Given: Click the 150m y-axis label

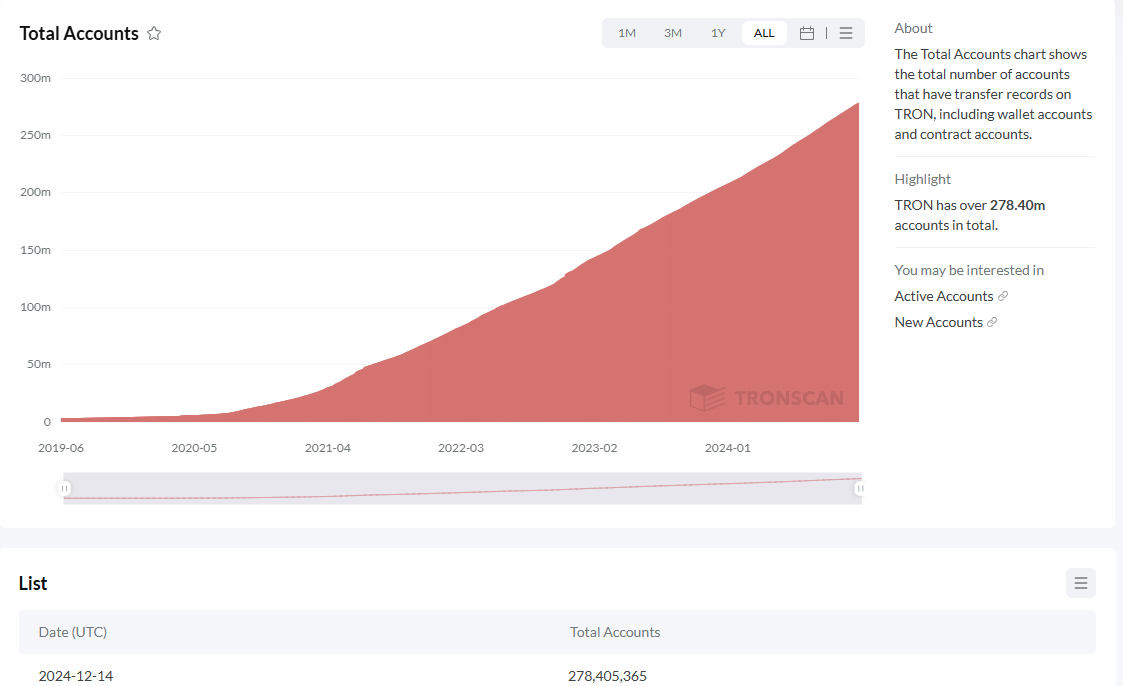Looking at the screenshot, I should point(35,250).
